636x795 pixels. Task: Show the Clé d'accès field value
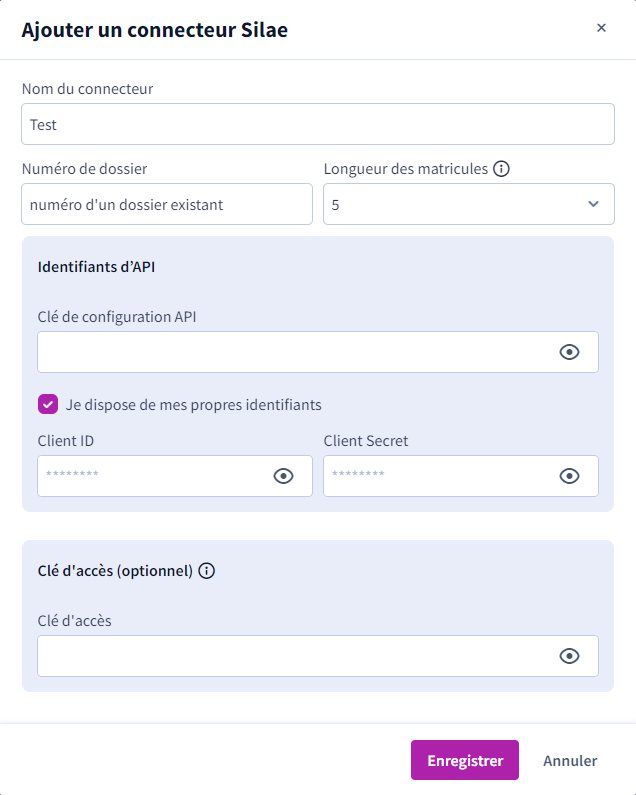569,656
